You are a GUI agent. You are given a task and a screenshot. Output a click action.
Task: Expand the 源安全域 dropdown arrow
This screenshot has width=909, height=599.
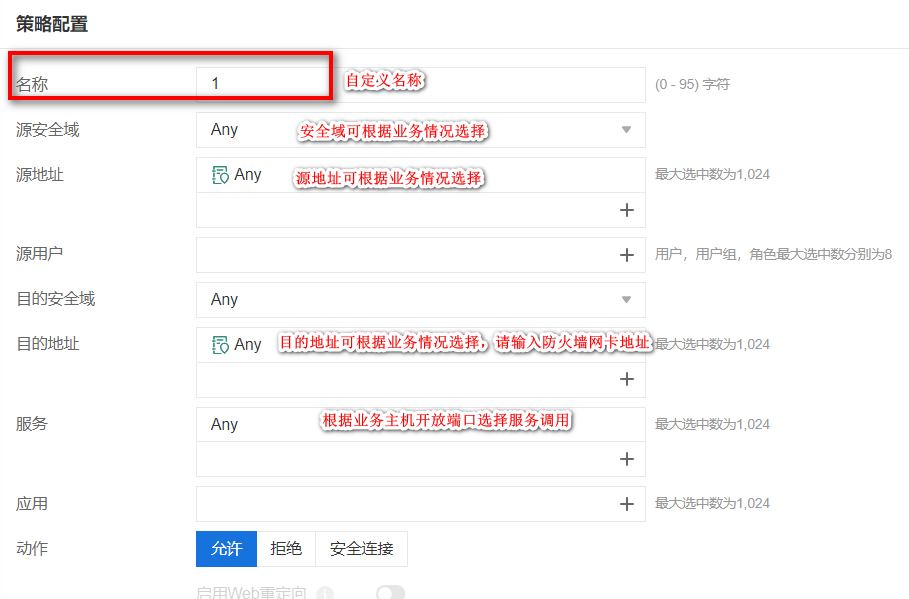point(627,130)
